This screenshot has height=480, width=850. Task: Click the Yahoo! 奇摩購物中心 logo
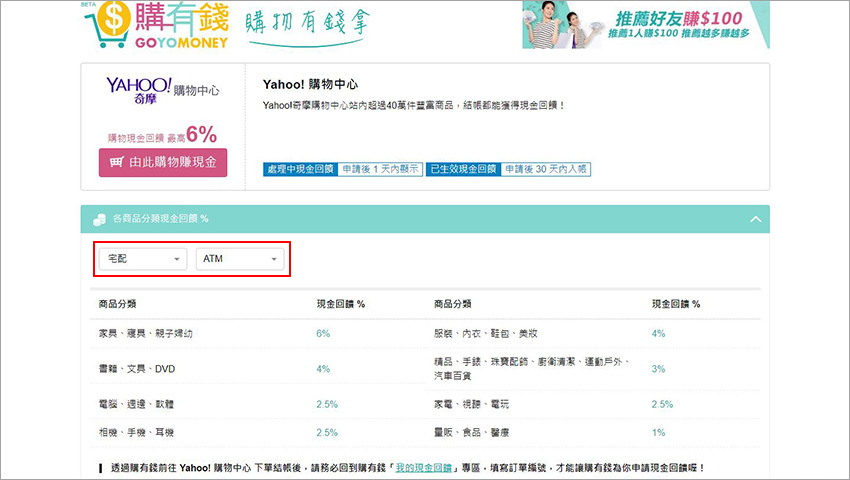coord(163,90)
